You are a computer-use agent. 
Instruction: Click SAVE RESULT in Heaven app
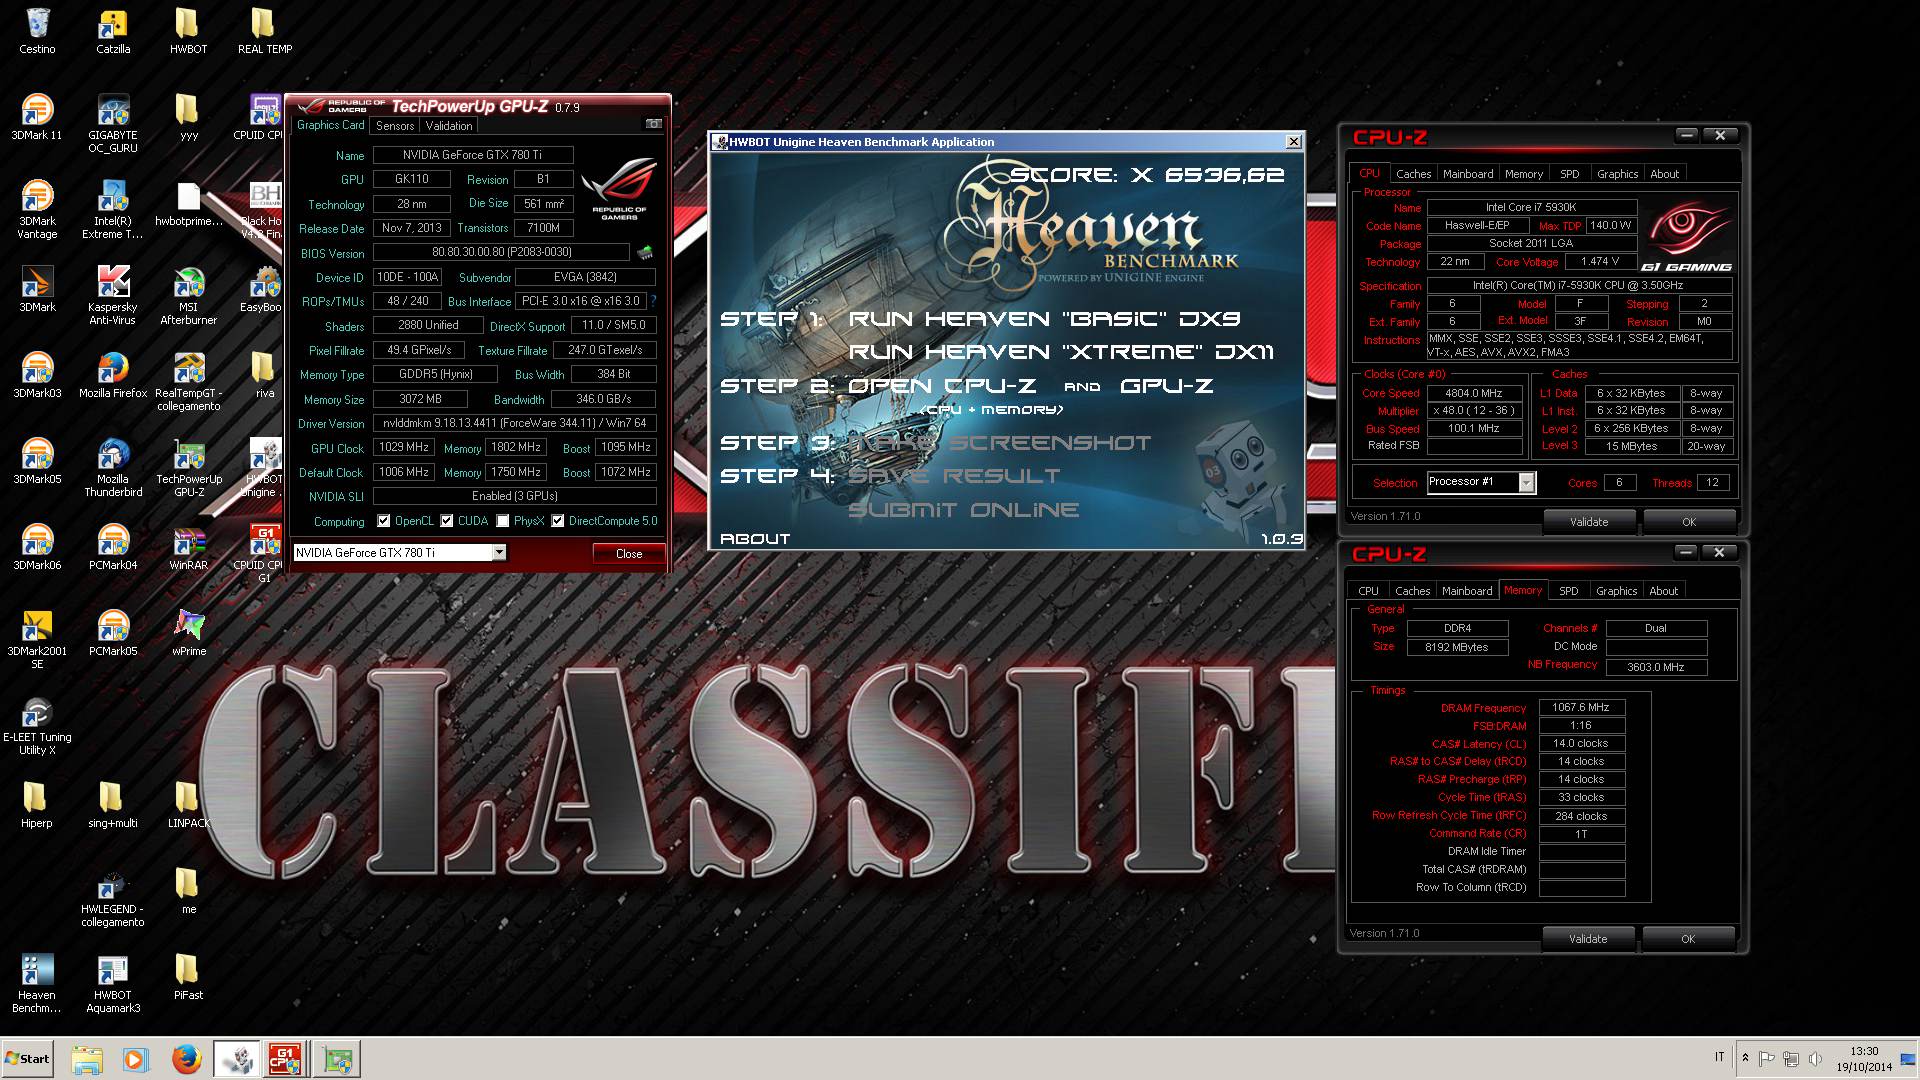954,476
